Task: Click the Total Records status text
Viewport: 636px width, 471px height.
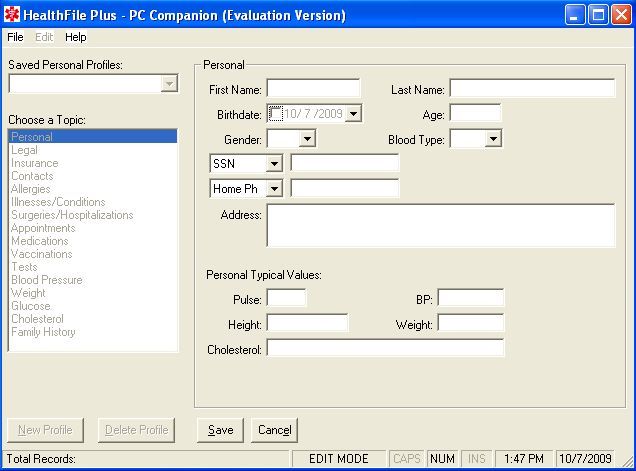Action: click(x=41, y=459)
